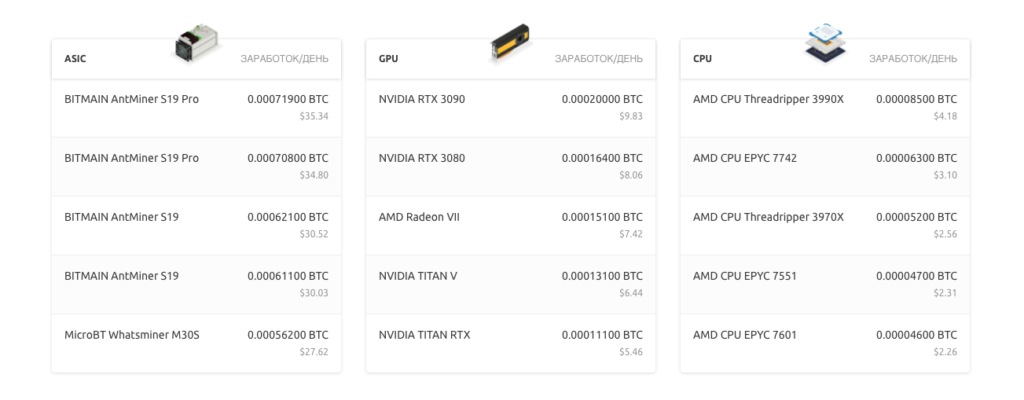Screen dimensions: 1024x400
Task: Open NVIDIA RTX 3090 entry
Action: pos(422,100)
